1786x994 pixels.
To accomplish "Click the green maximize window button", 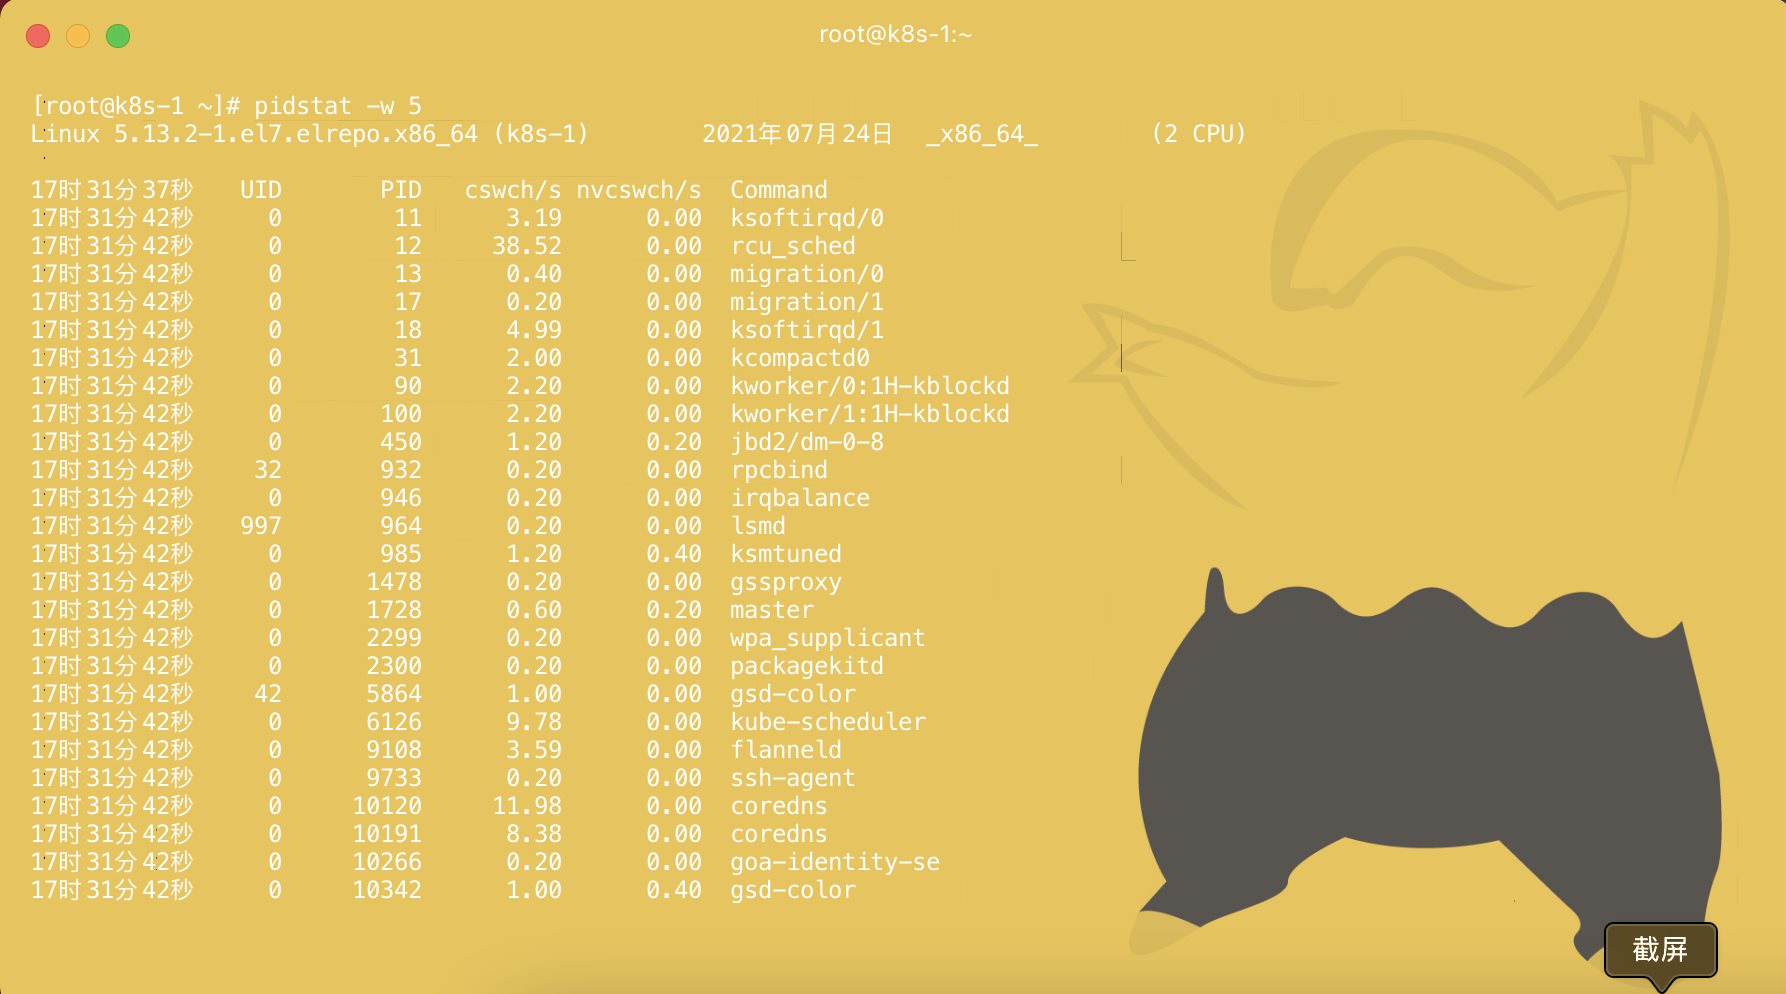I will pos(118,36).
